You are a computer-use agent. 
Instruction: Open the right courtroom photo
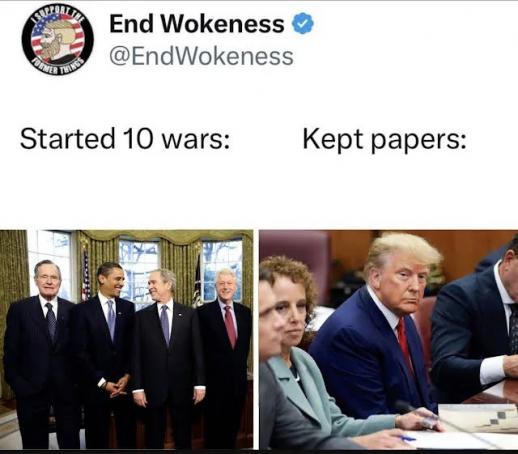click(389, 339)
